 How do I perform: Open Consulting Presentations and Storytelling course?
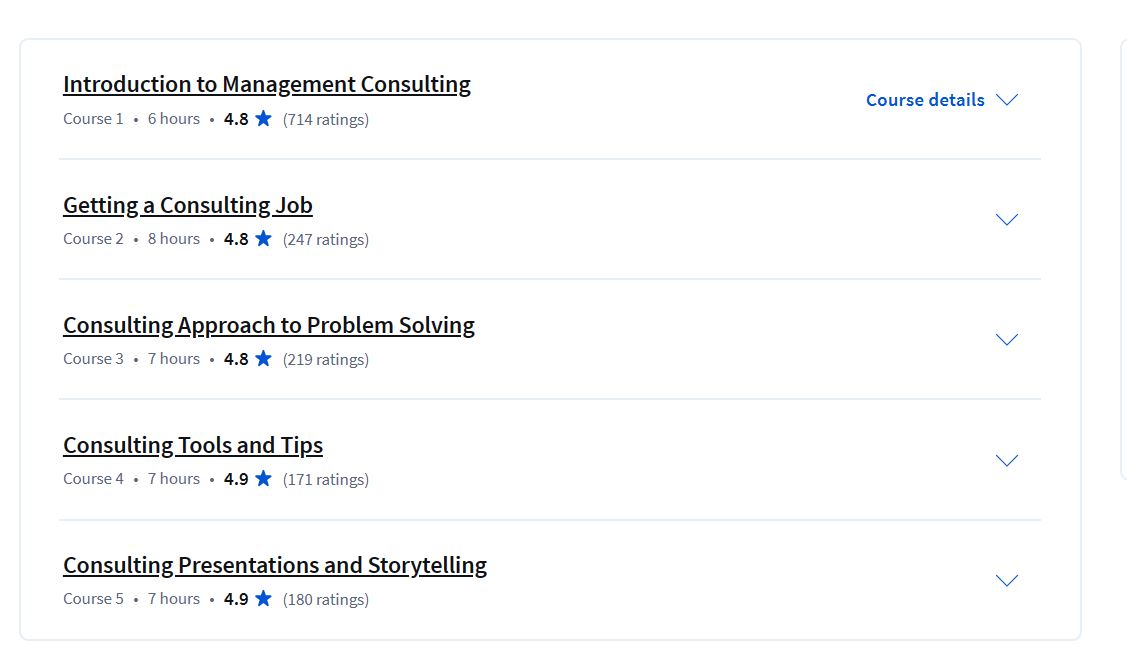[x=274, y=565]
